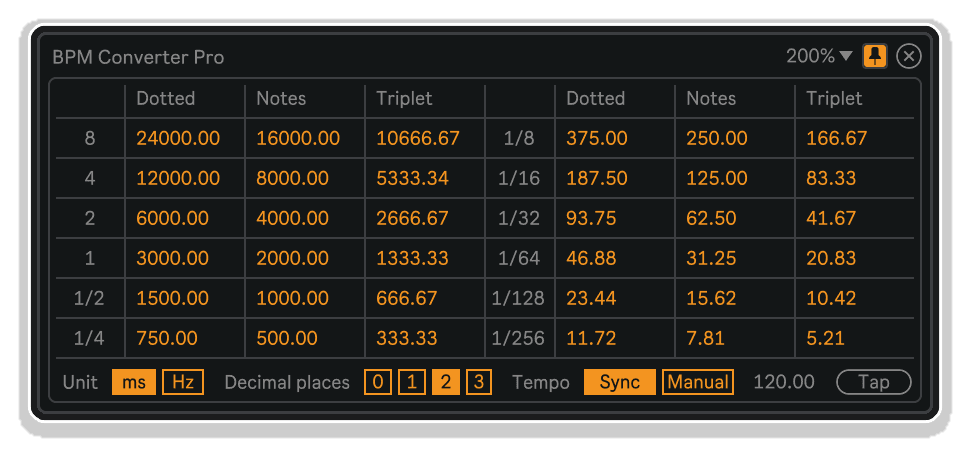Select 1 decimal place
This screenshot has height=456, width=970.
point(411,382)
